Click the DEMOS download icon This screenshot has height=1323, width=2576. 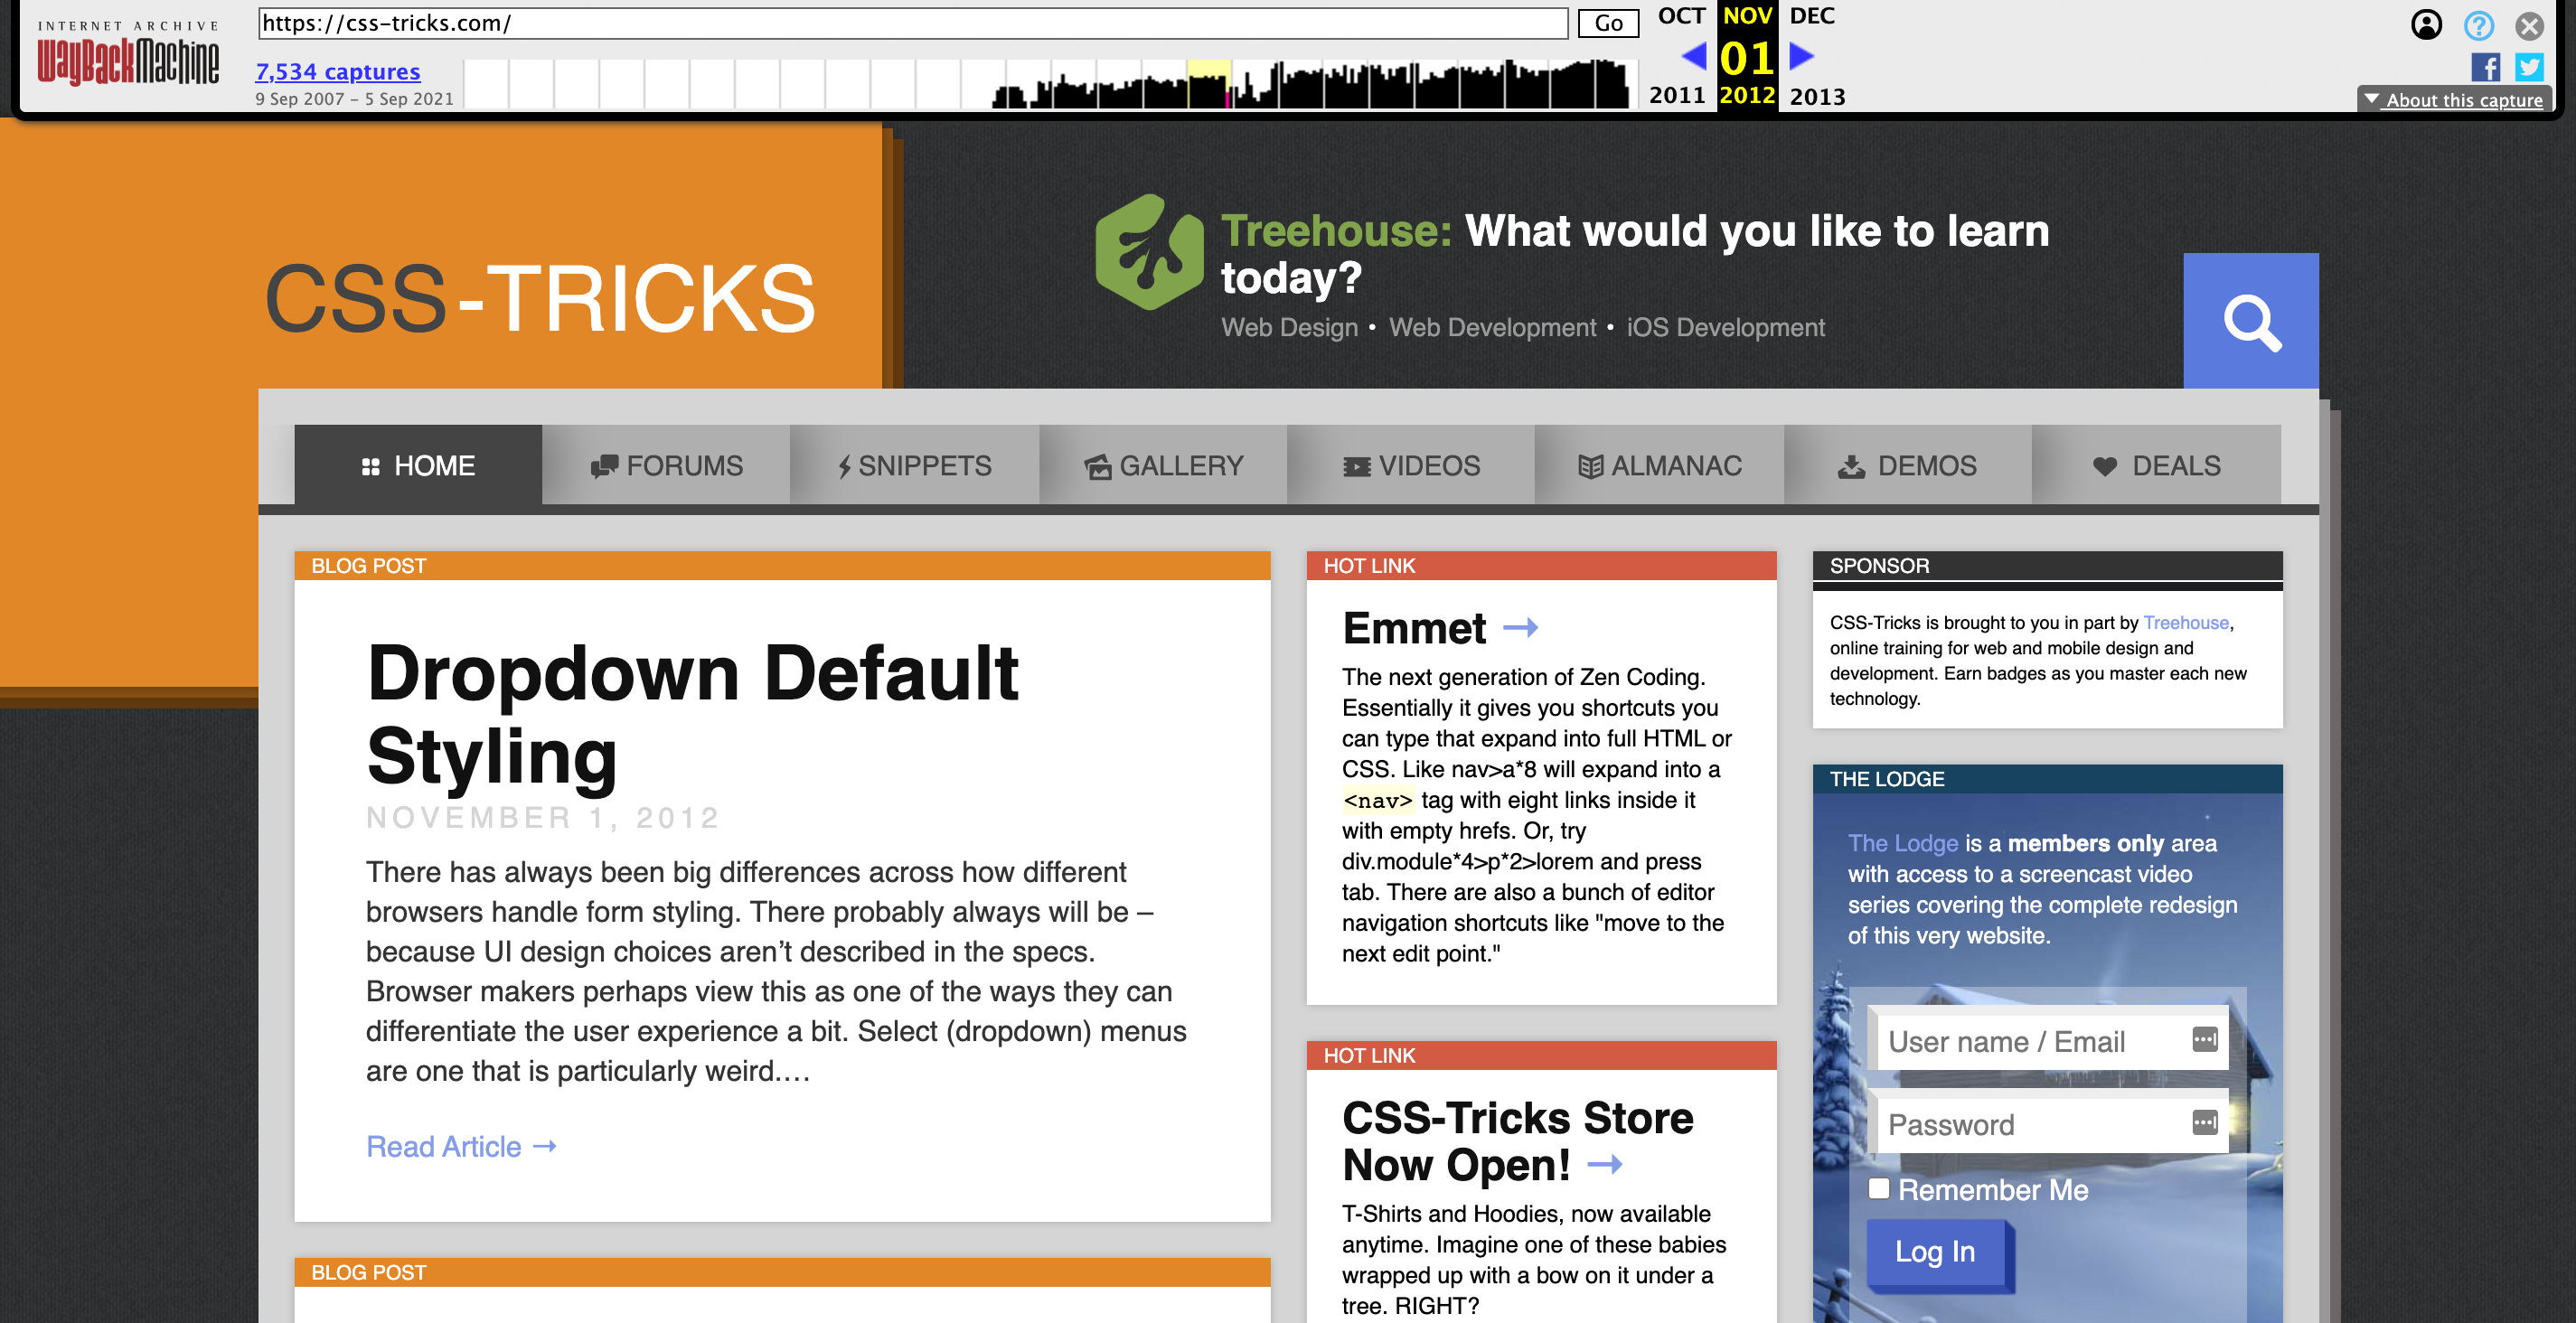click(1850, 465)
